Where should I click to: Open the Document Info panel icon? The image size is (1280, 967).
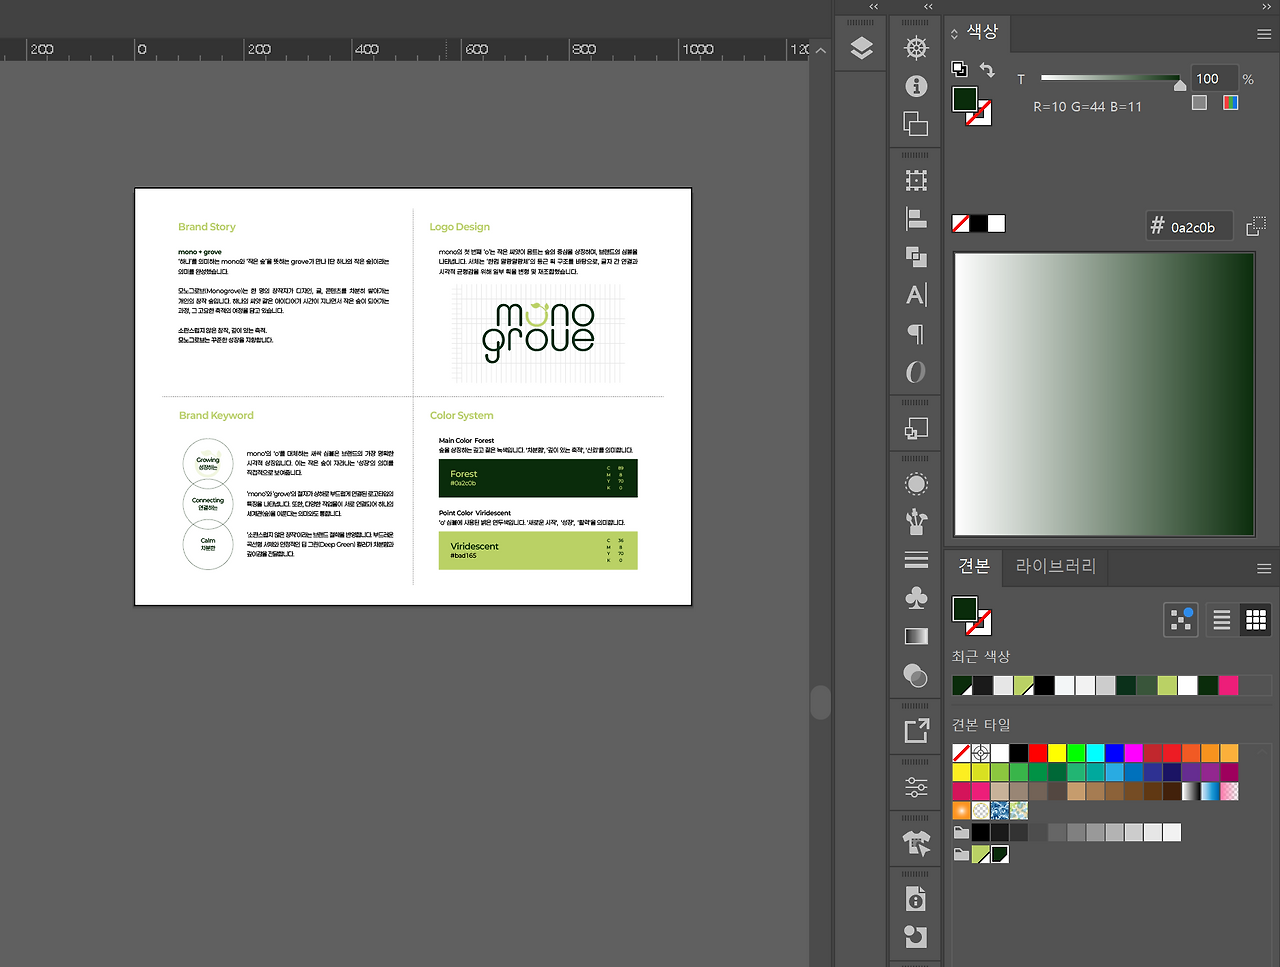pos(916,899)
